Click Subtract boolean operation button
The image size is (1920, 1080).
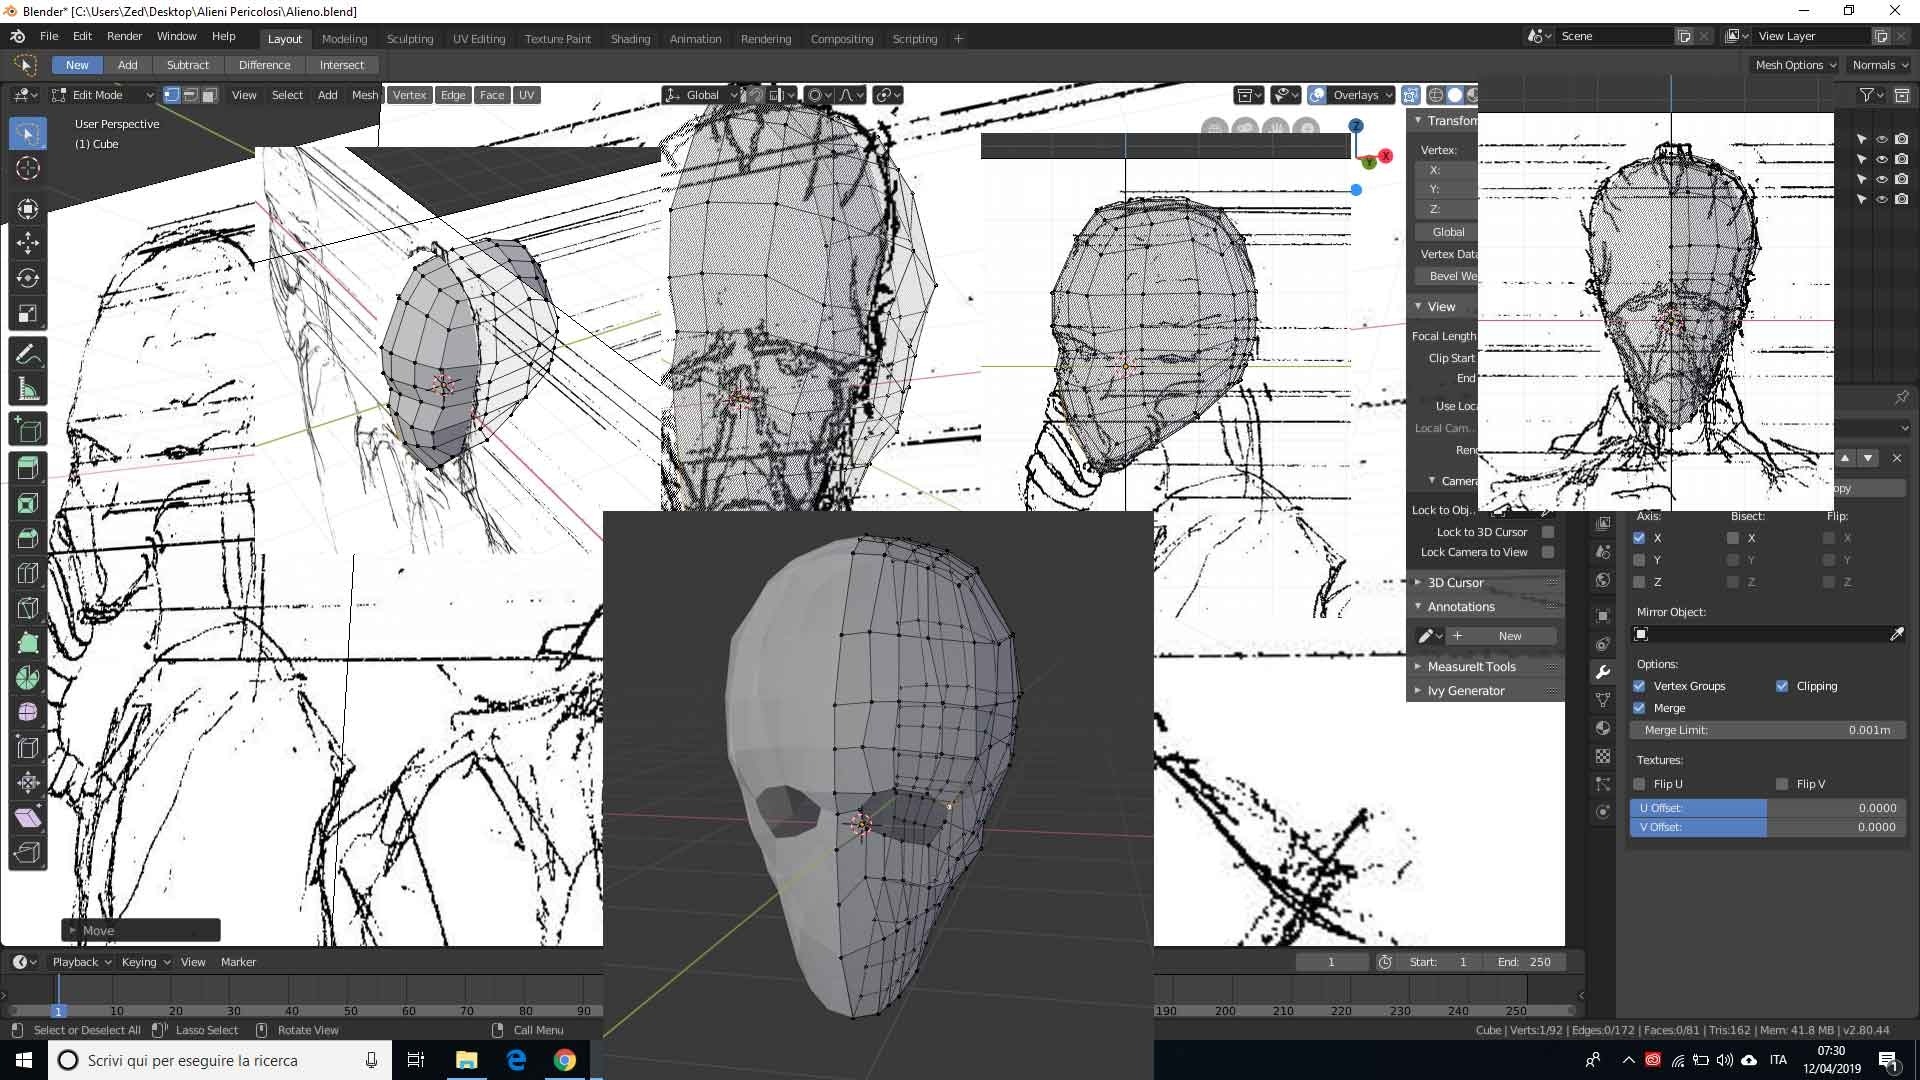click(187, 65)
